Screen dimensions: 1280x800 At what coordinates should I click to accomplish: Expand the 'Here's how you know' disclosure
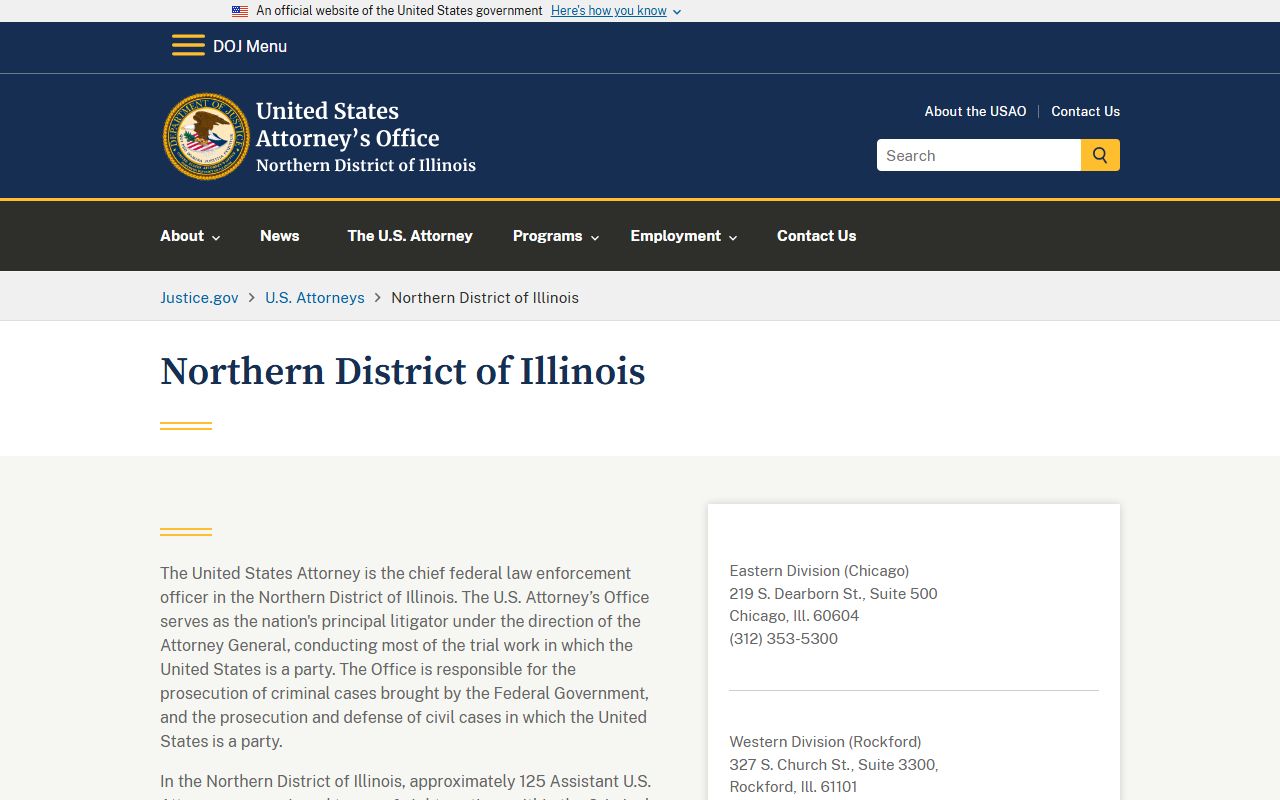point(616,11)
